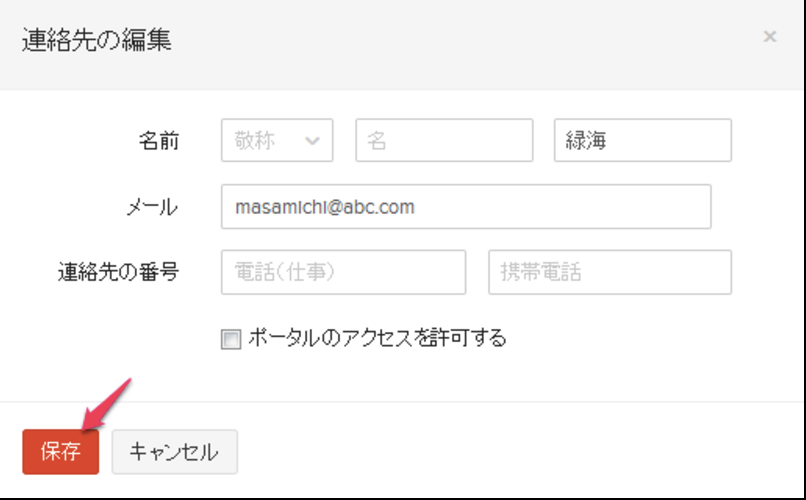This screenshot has width=806, height=500.
Task: Close the 連絡先の編集 dialog with X
Action: 769,37
